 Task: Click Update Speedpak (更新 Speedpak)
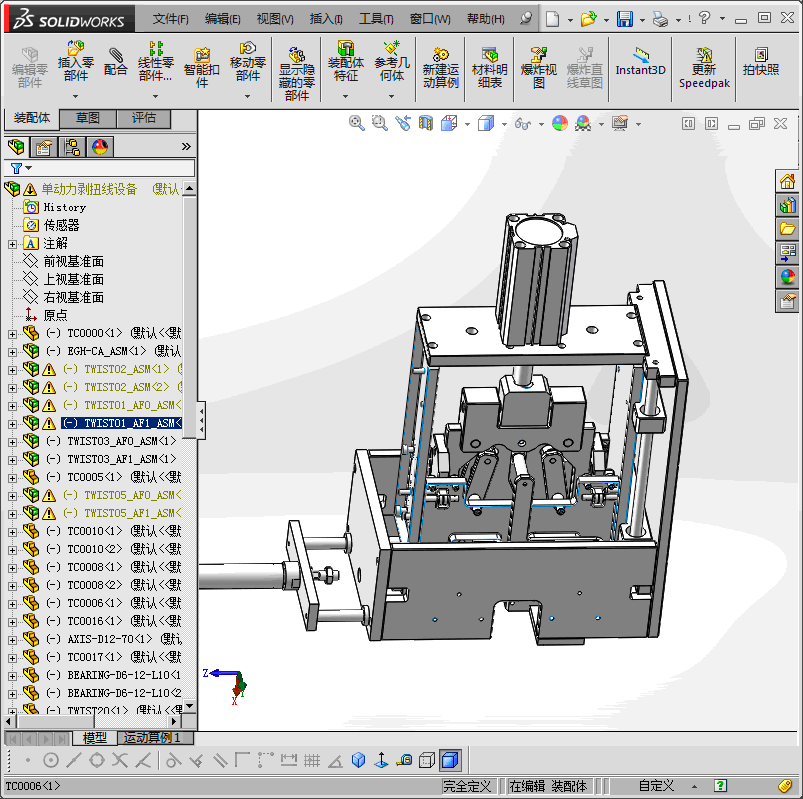tap(704, 68)
